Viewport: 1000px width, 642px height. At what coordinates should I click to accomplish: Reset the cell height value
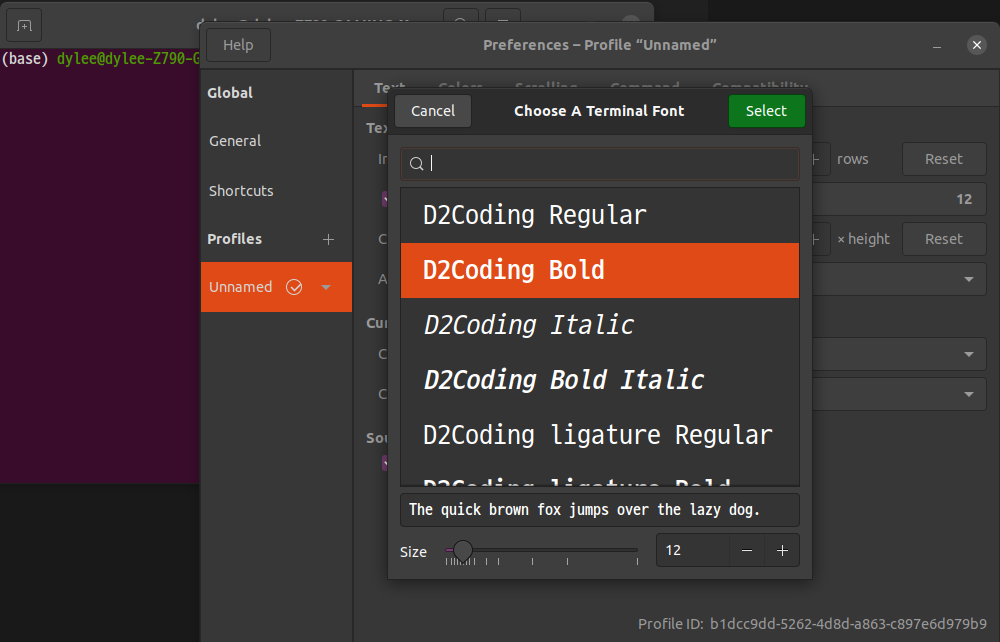tap(943, 239)
